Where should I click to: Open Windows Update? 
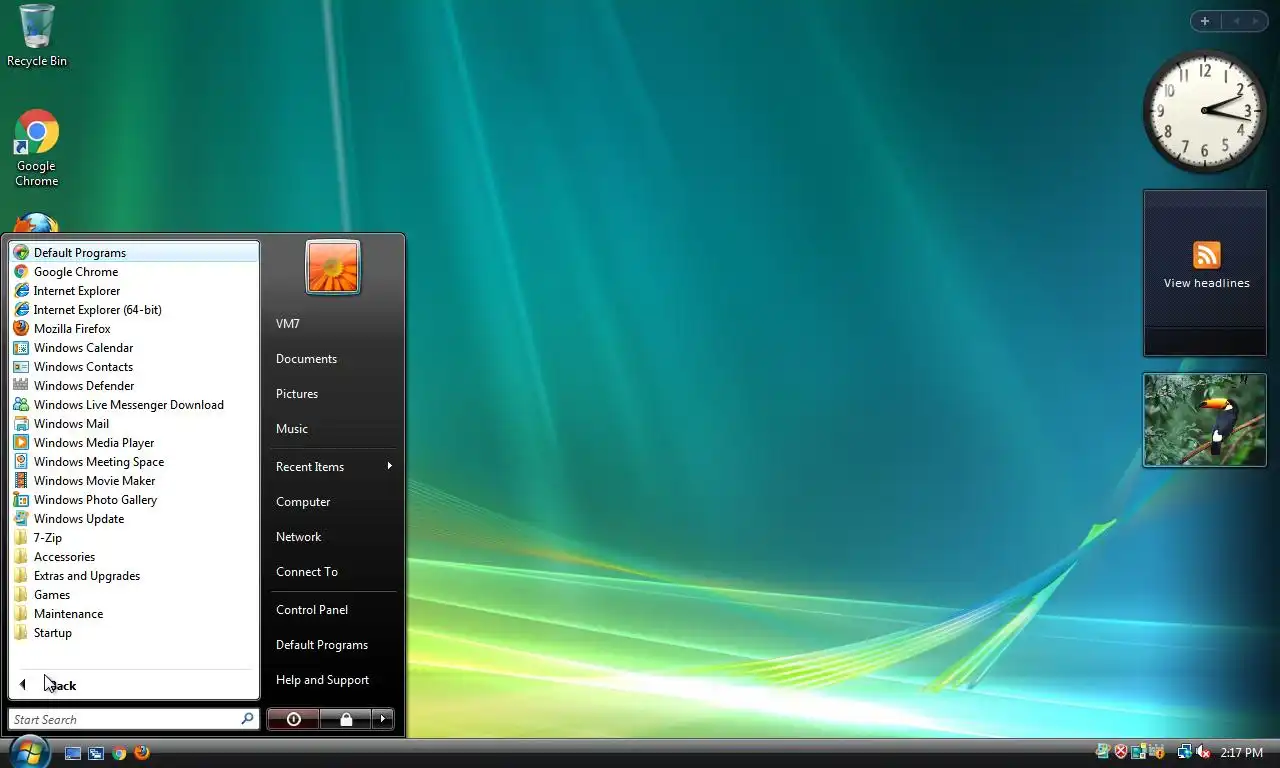coord(134,519)
